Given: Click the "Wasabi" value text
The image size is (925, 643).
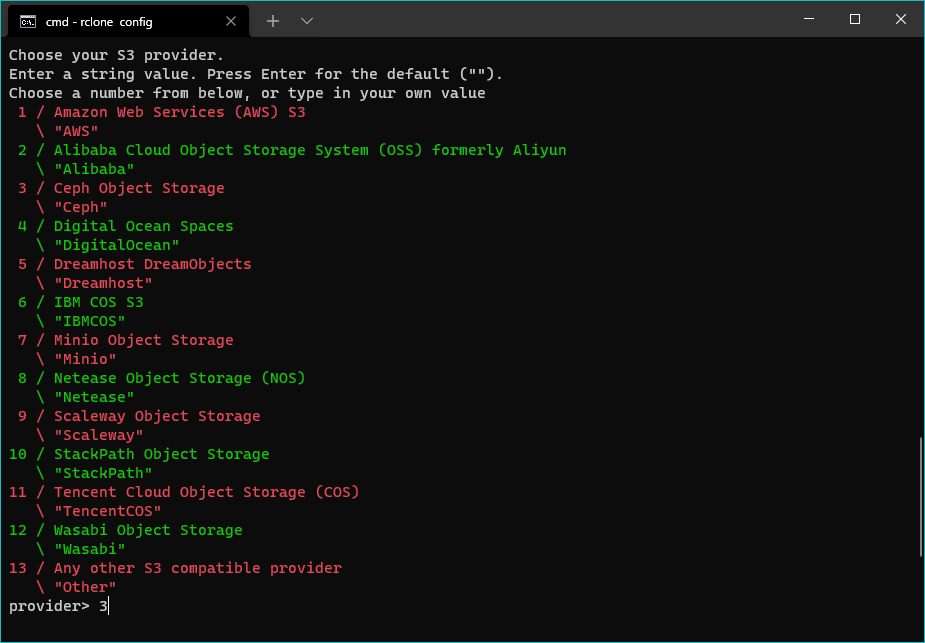Looking at the screenshot, I should pos(90,549).
